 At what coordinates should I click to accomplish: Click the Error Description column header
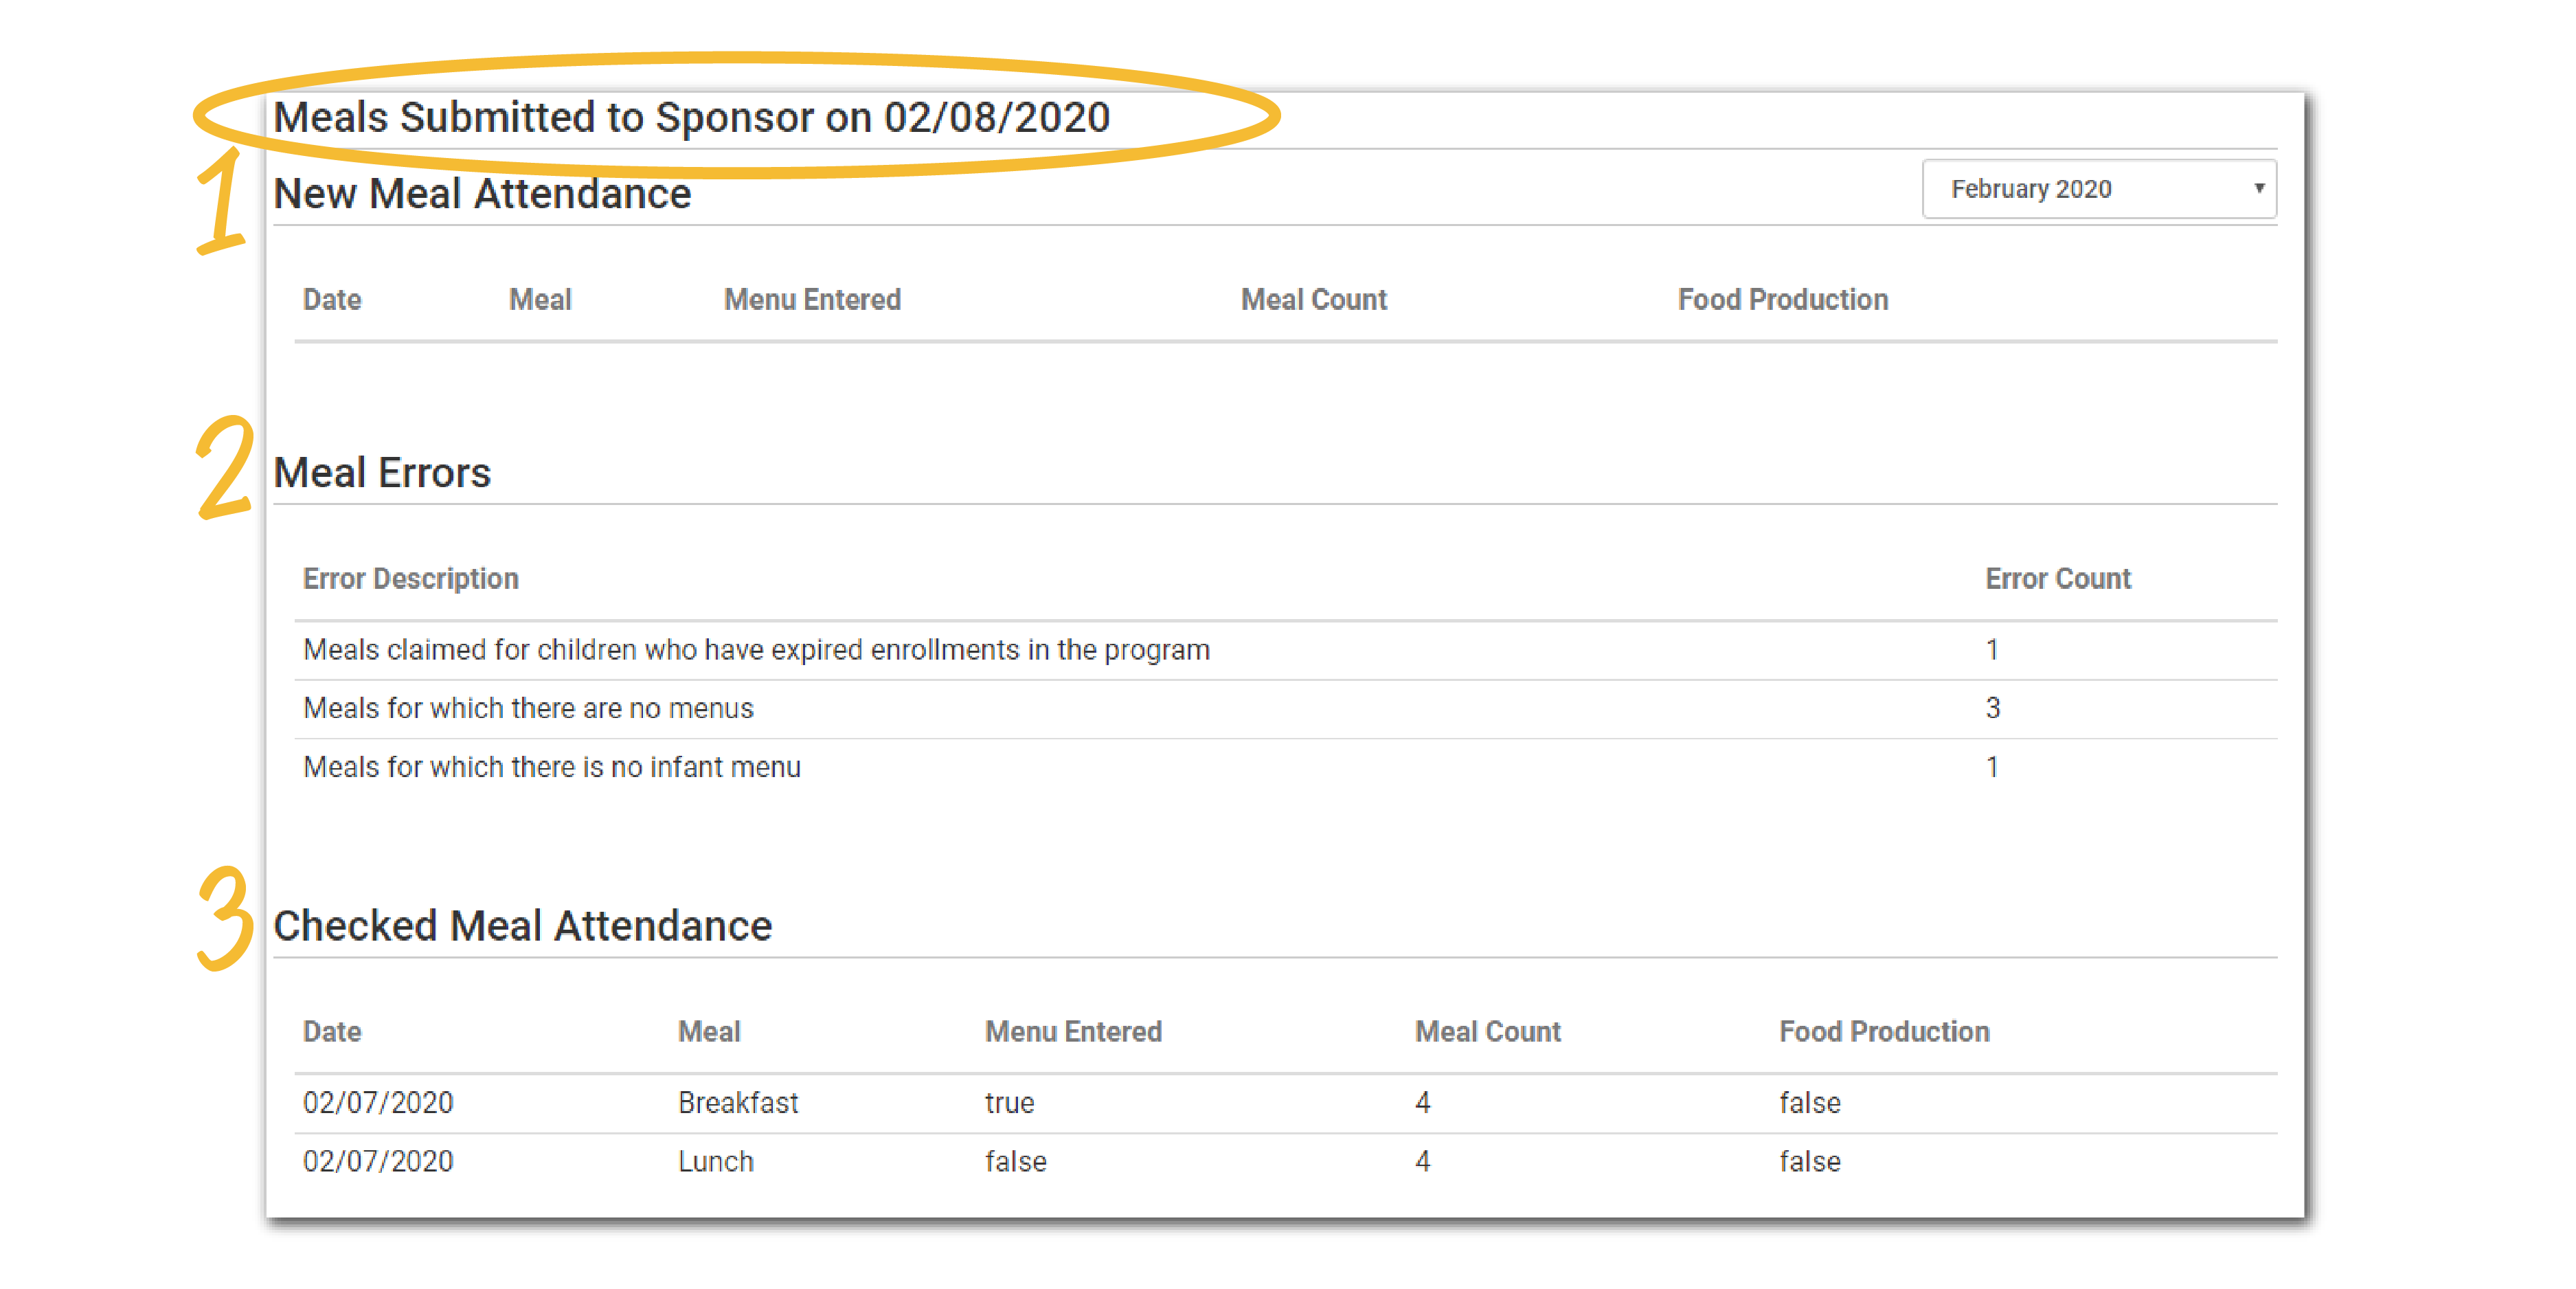[410, 578]
